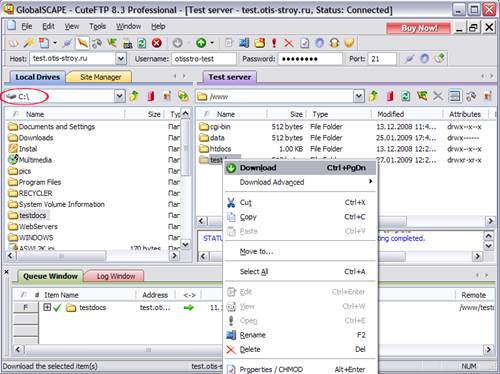Close the queue pane with small x
500x374 pixels.
[x=6, y=272]
